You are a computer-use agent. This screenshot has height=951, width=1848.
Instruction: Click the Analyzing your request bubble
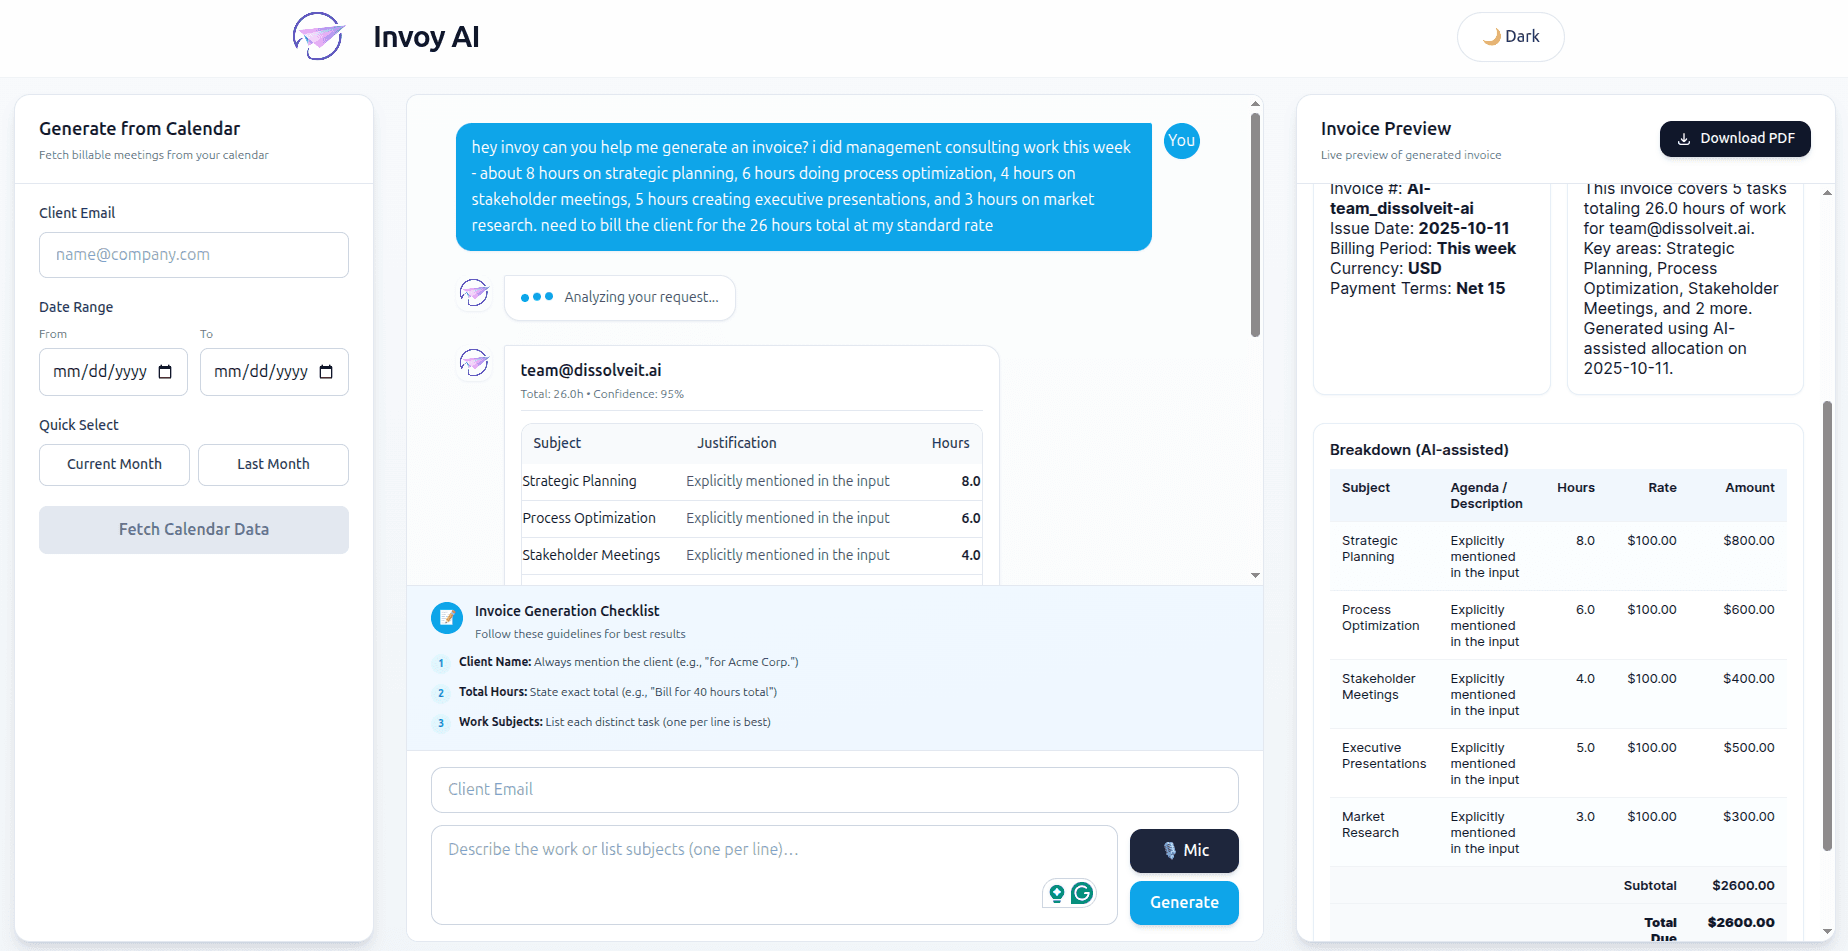click(x=620, y=298)
